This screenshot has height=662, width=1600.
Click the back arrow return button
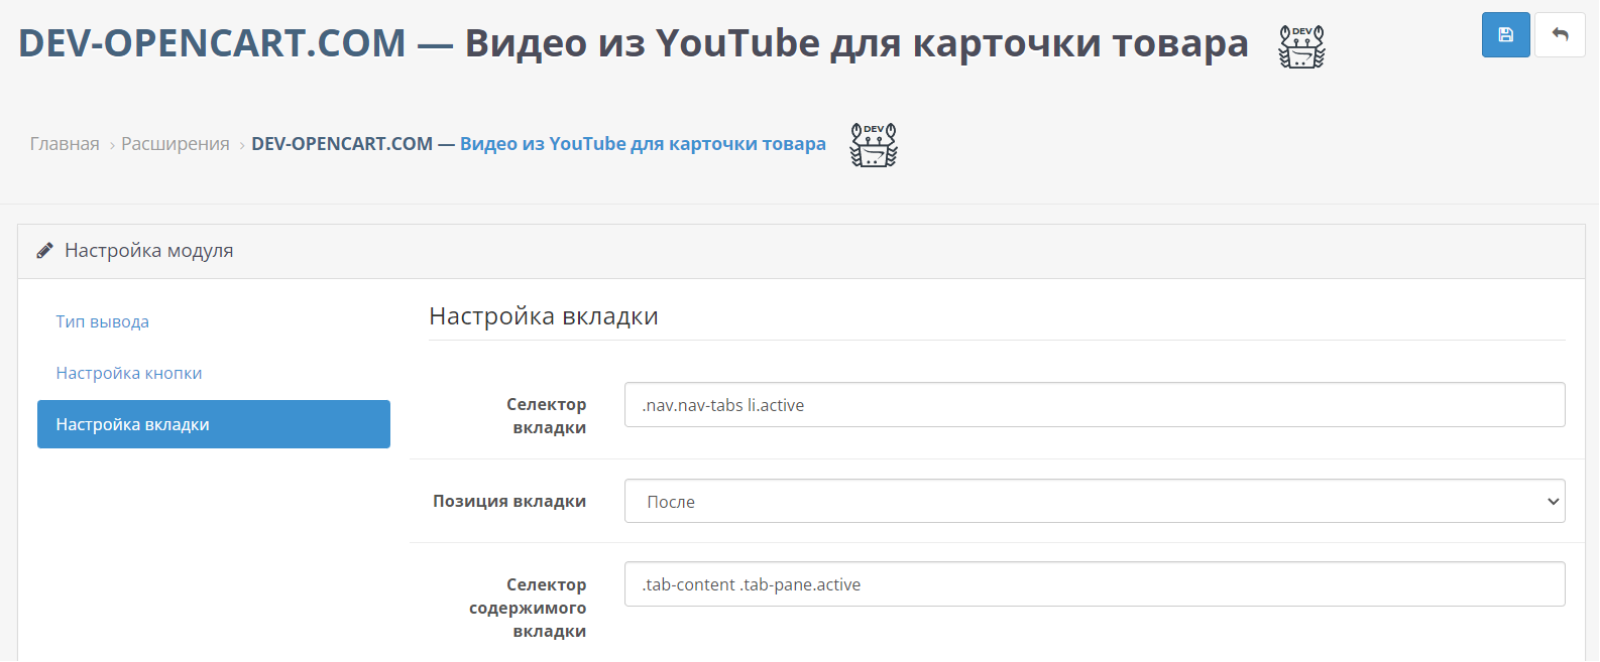[1560, 35]
